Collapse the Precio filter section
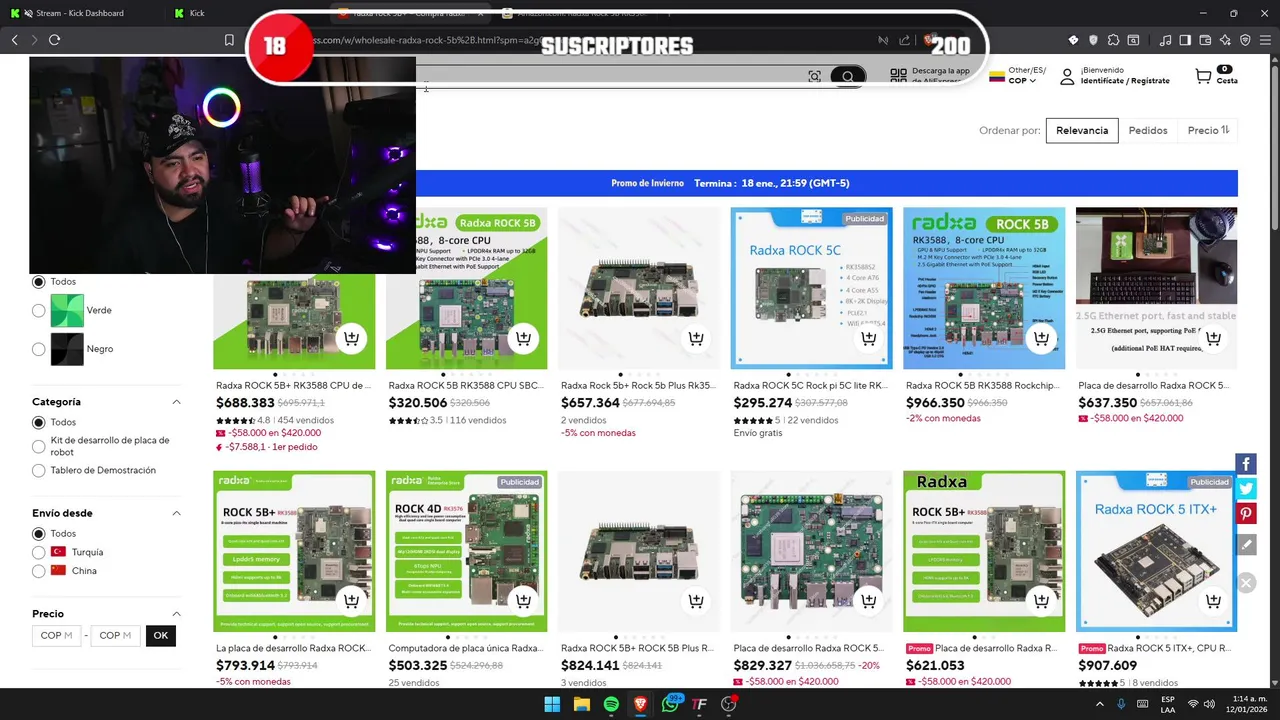This screenshot has height=720, width=1280. pyautogui.click(x=176, y=614)
